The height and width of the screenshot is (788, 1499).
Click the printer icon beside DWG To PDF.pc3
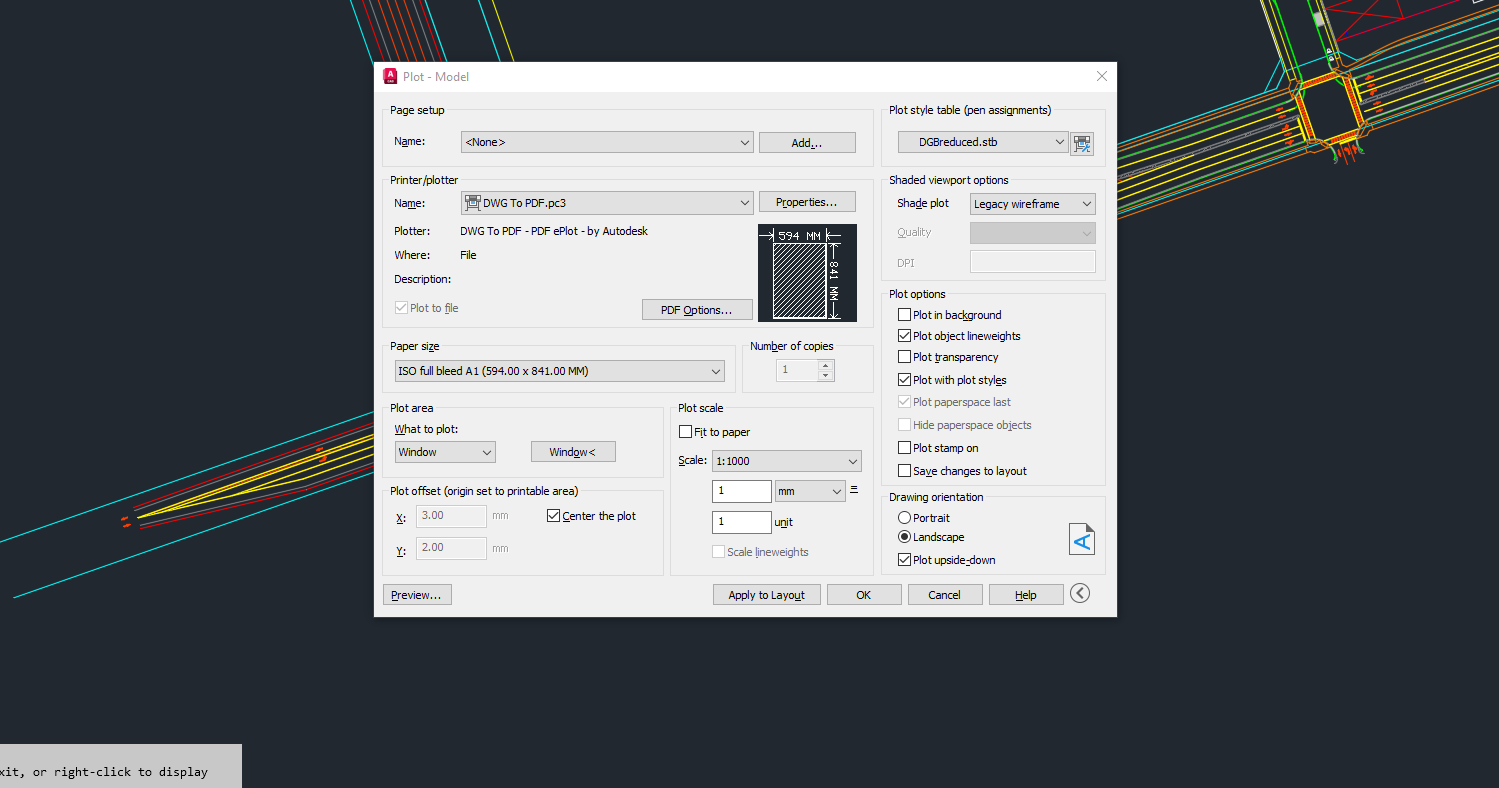472,202
